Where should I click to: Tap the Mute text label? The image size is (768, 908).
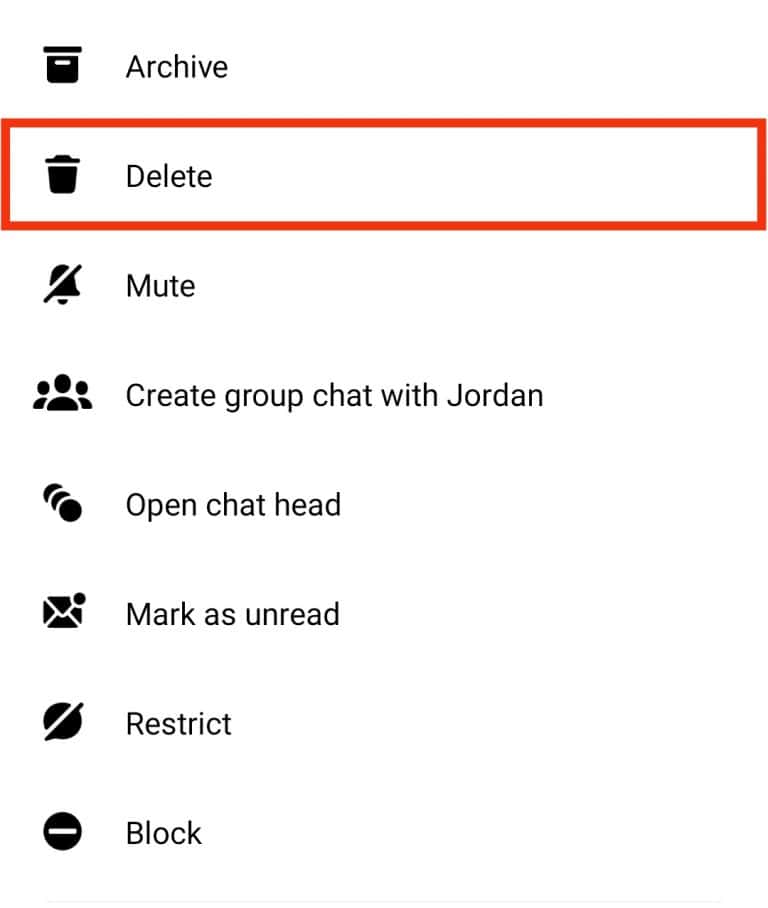pos(158,285)
